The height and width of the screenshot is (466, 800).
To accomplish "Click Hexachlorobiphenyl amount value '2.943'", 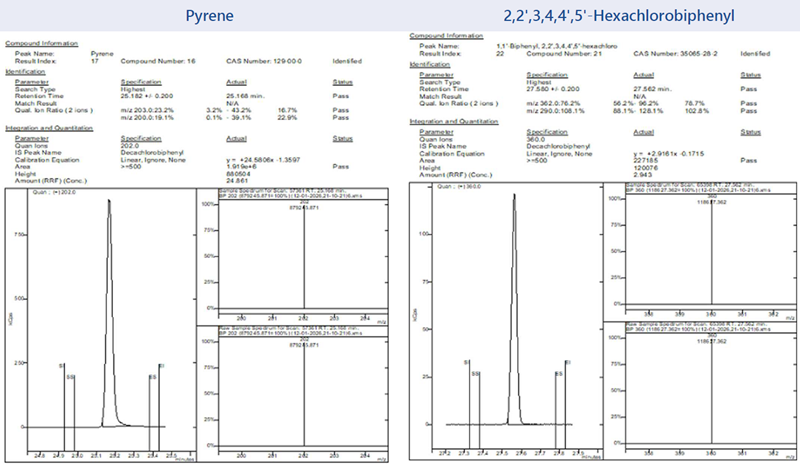I will (x=642, y=175).
